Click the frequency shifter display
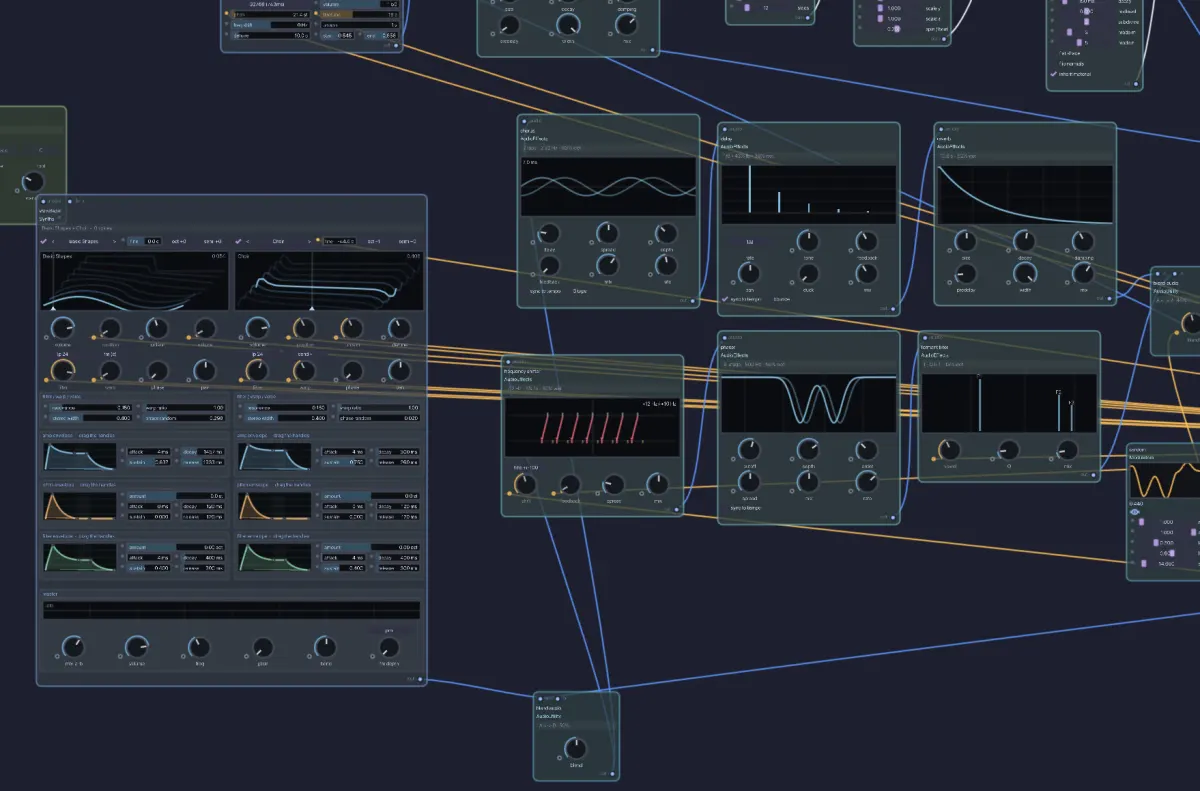 pos(592,428)
